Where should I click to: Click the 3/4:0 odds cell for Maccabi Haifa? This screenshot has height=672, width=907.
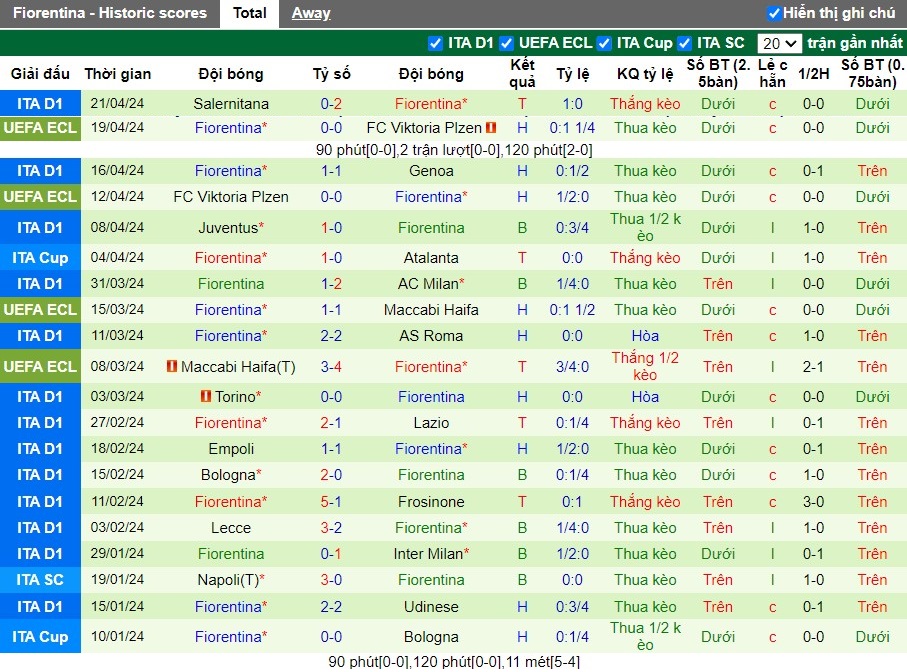(x=572, y=366)
